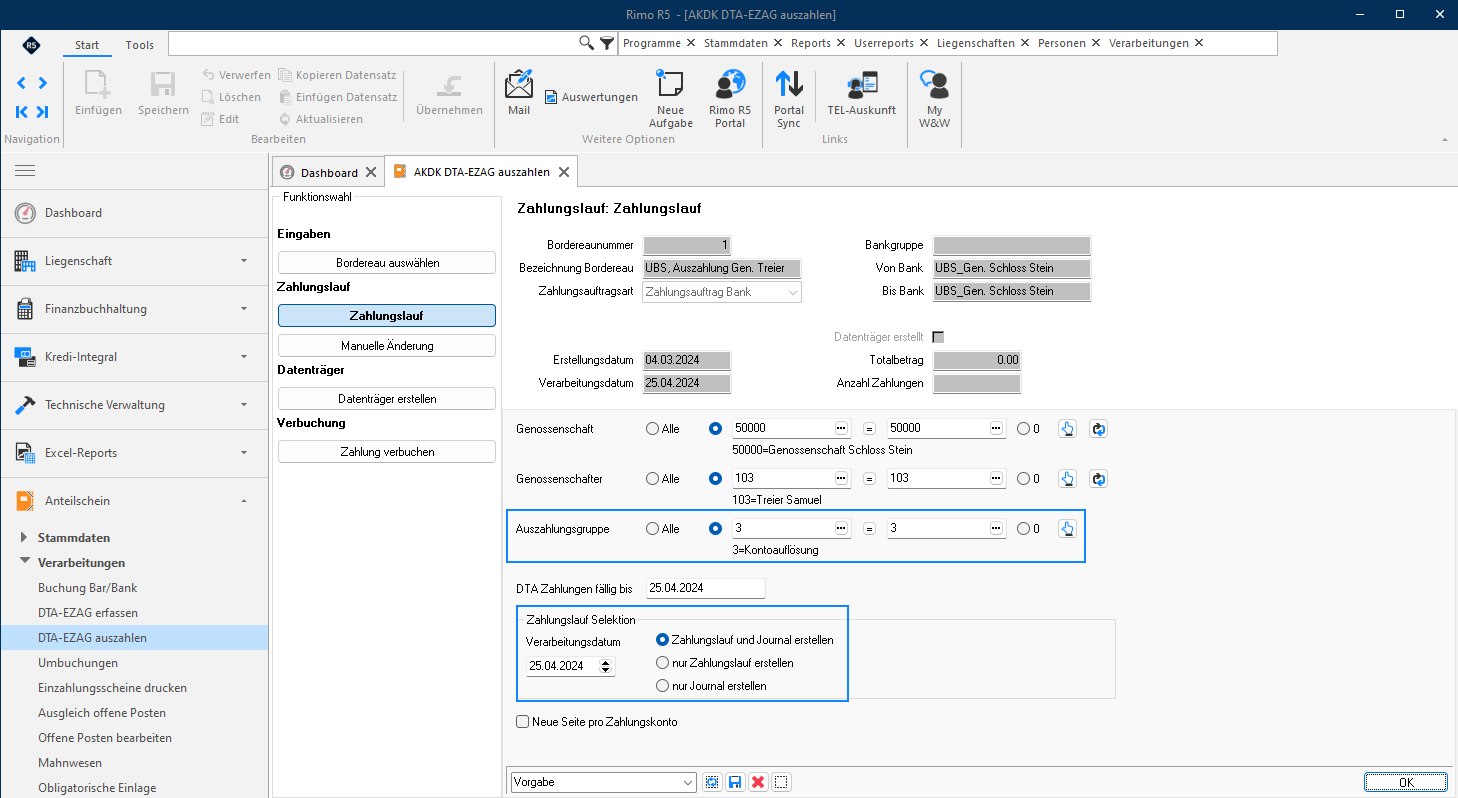Open My W&W link icon
This screenshot has width=1458, height=798.
[934, 98]
